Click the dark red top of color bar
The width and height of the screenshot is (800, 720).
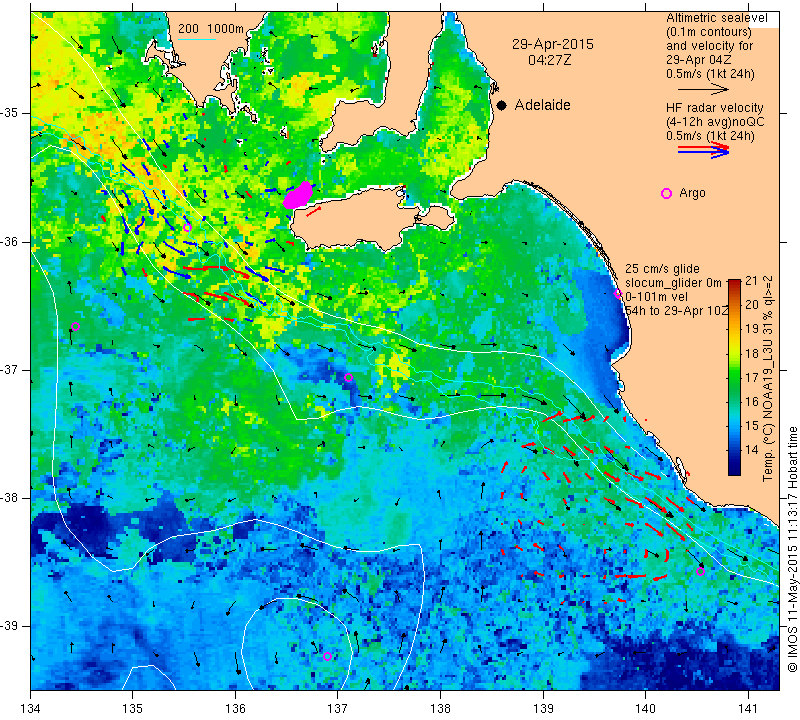tap(734, 284)
